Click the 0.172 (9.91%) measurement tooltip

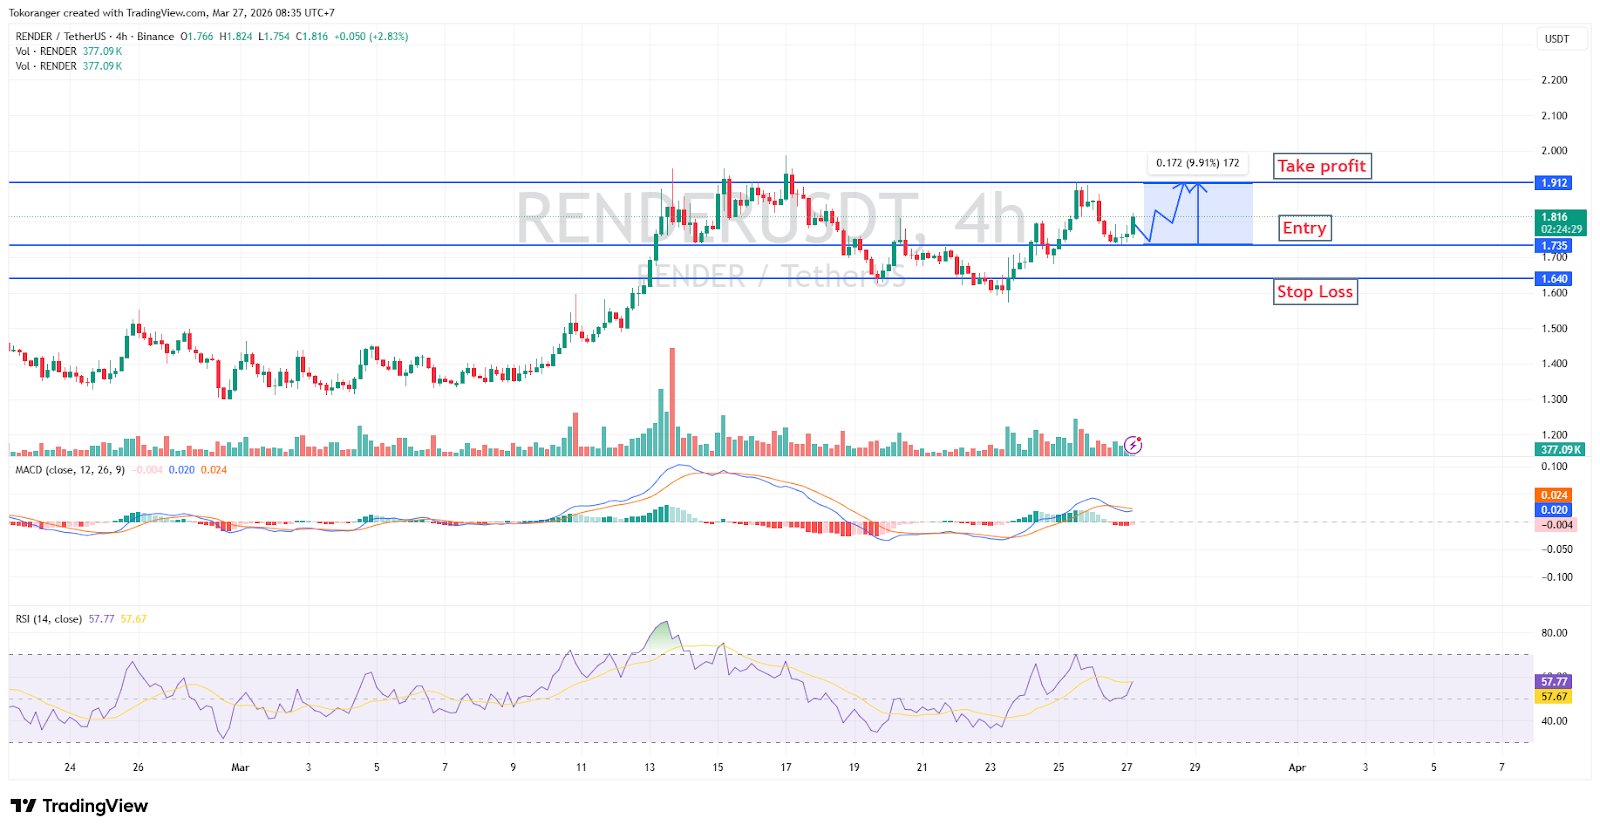(x=1197, y=163)
